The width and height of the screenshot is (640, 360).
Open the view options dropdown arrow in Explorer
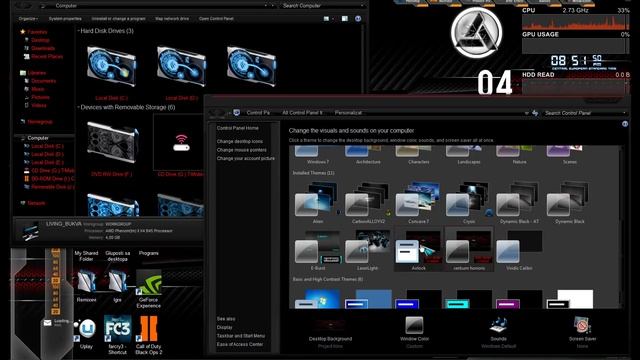coord(333,19)
